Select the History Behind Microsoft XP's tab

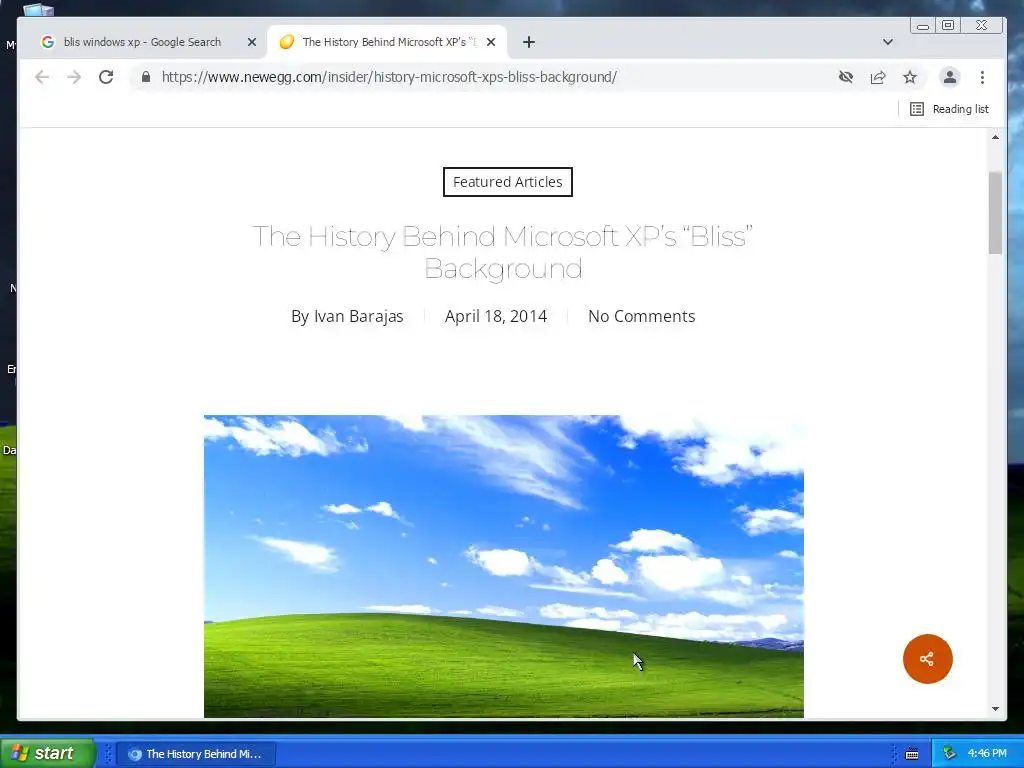click(387, 42)
